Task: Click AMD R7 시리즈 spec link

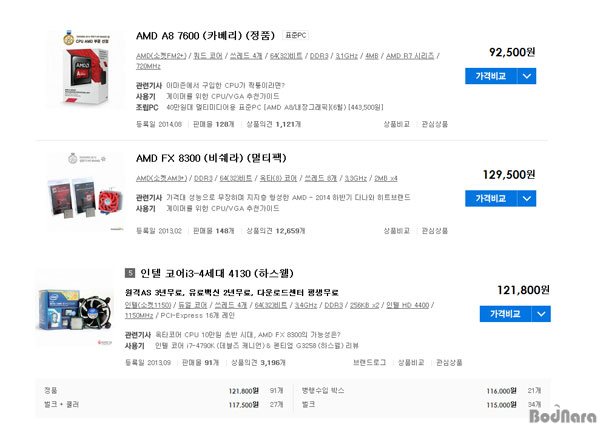Action: pyautogui.click(x=410, y=56)
